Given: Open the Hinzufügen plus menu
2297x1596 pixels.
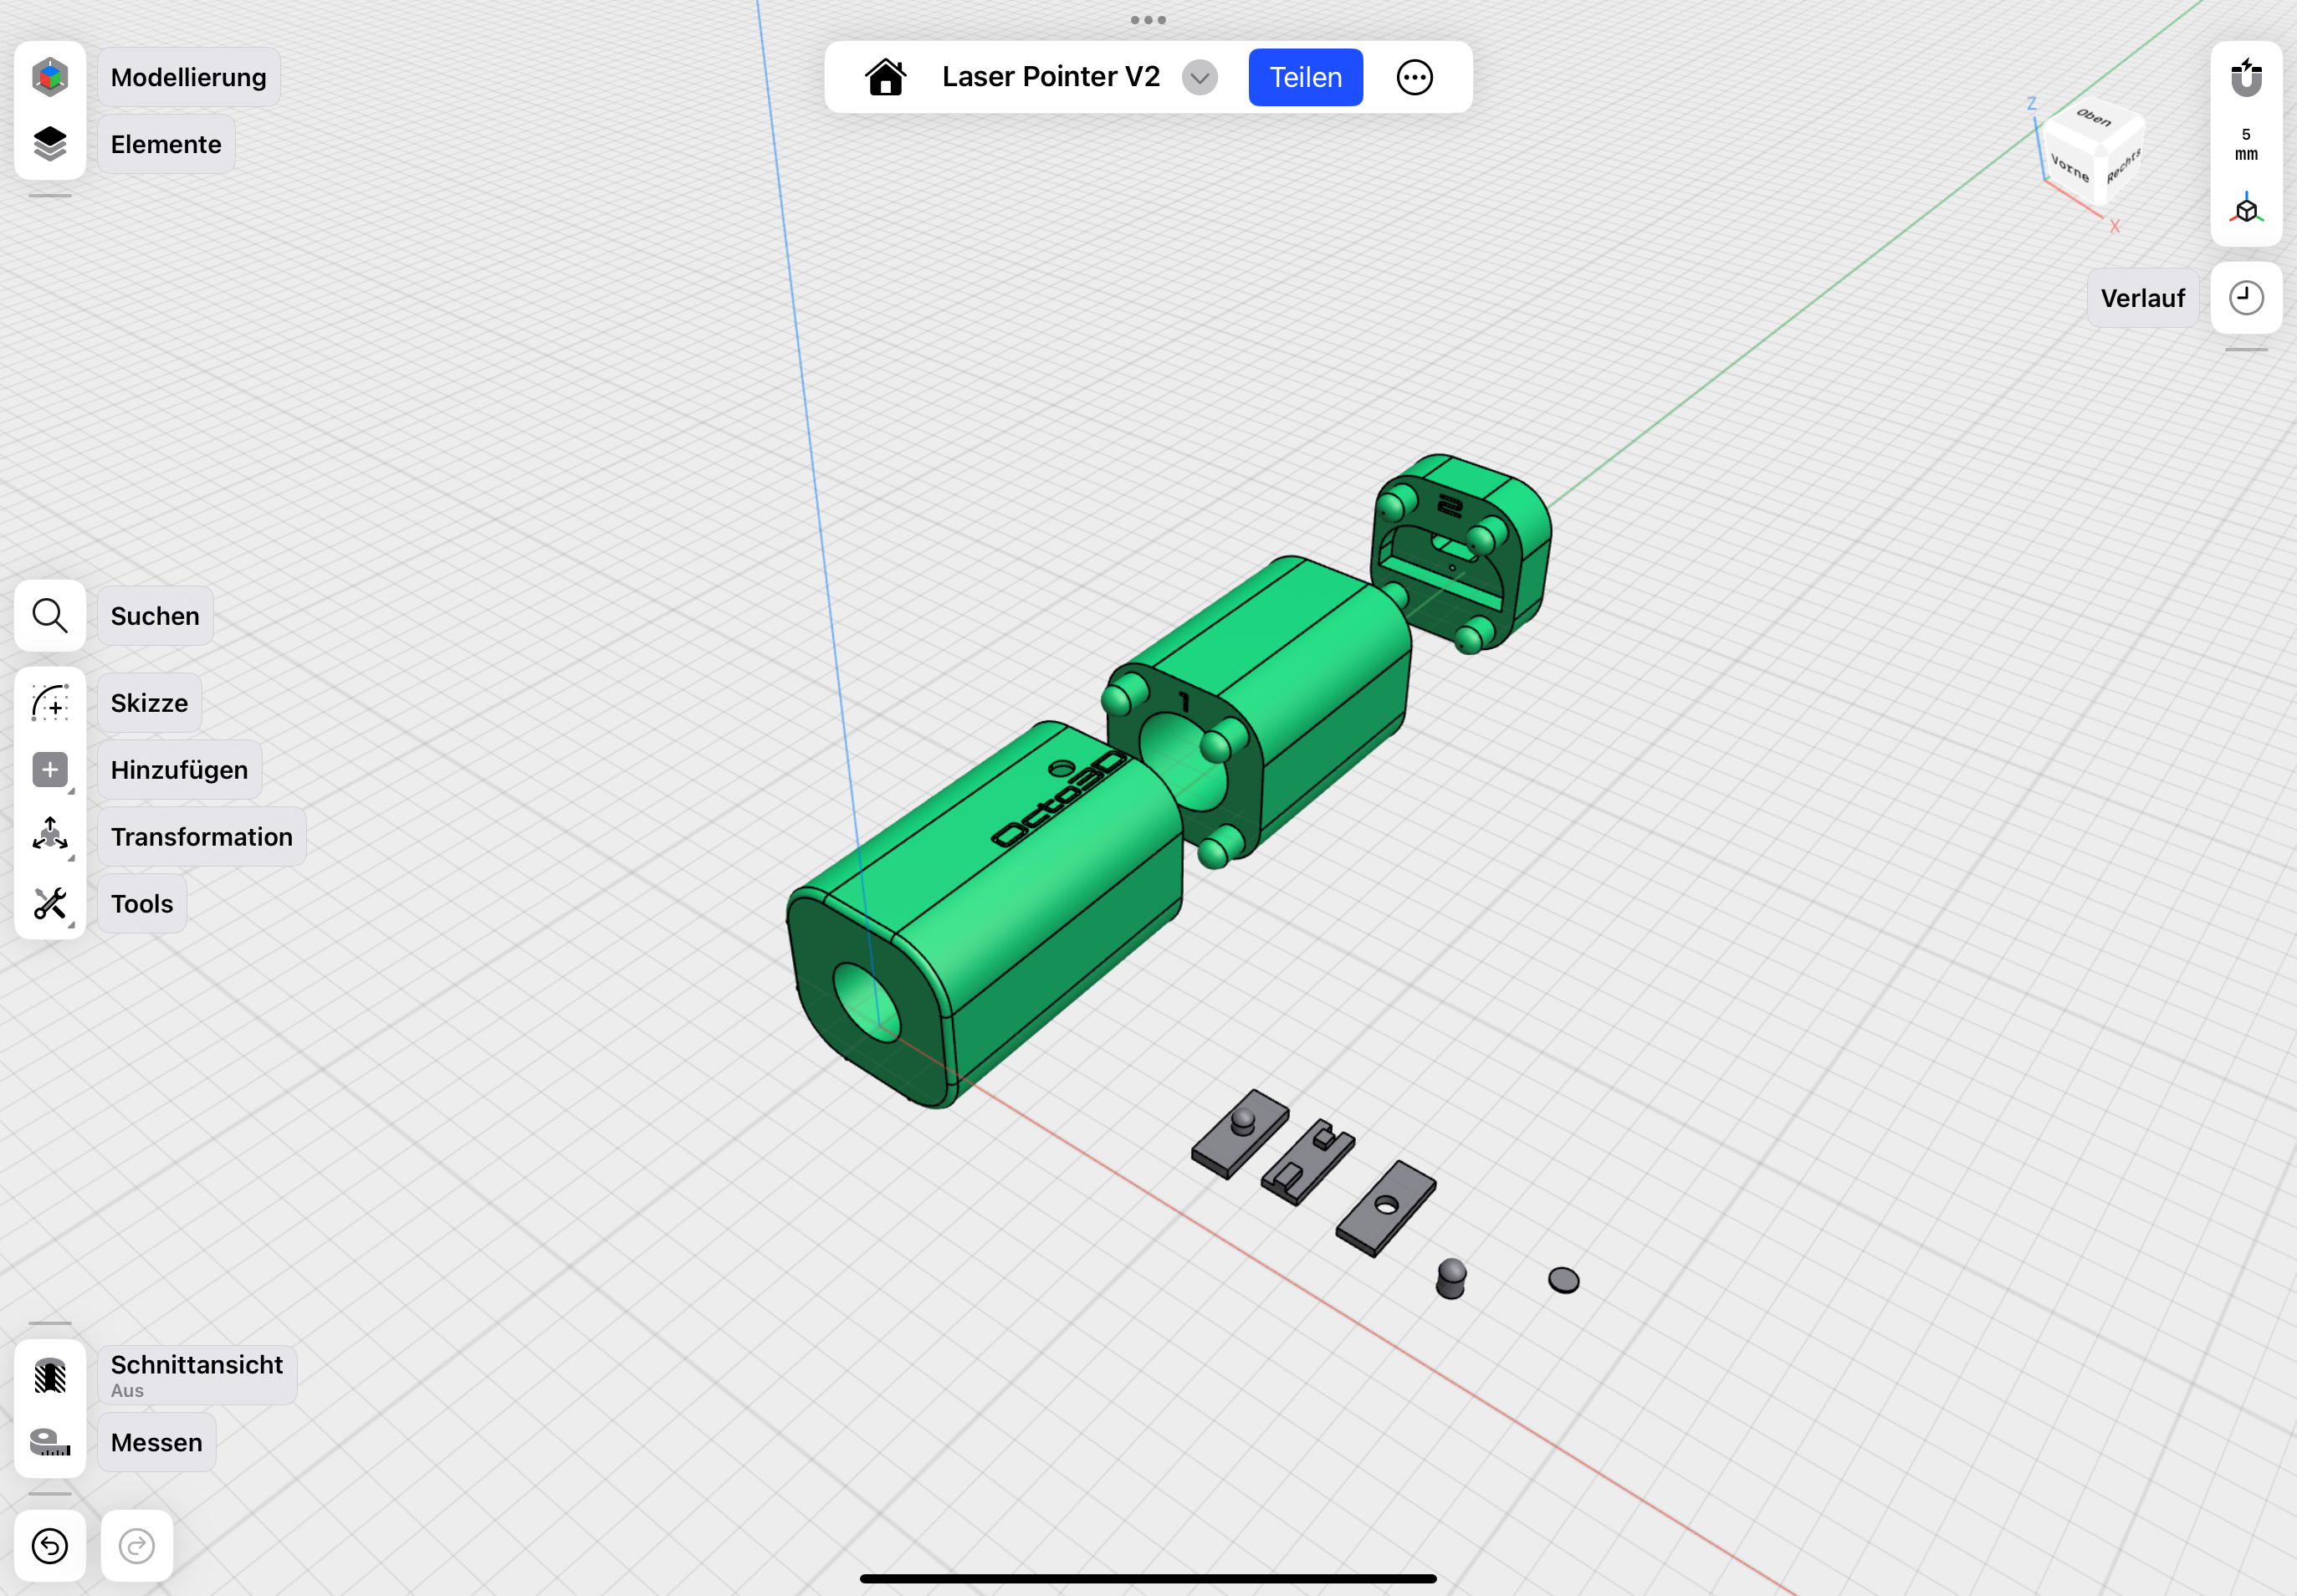Looking at the screenshot, I should (x=50, y=770).
